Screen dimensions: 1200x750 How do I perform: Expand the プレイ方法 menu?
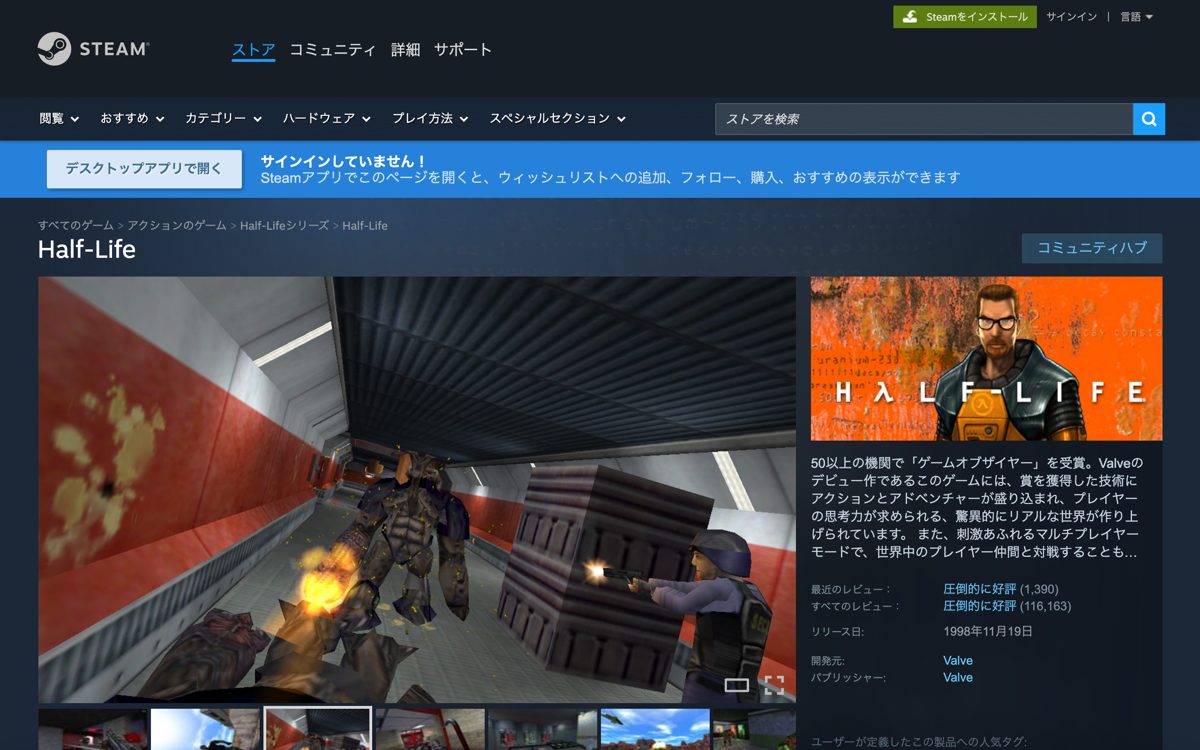click(430, 118)
